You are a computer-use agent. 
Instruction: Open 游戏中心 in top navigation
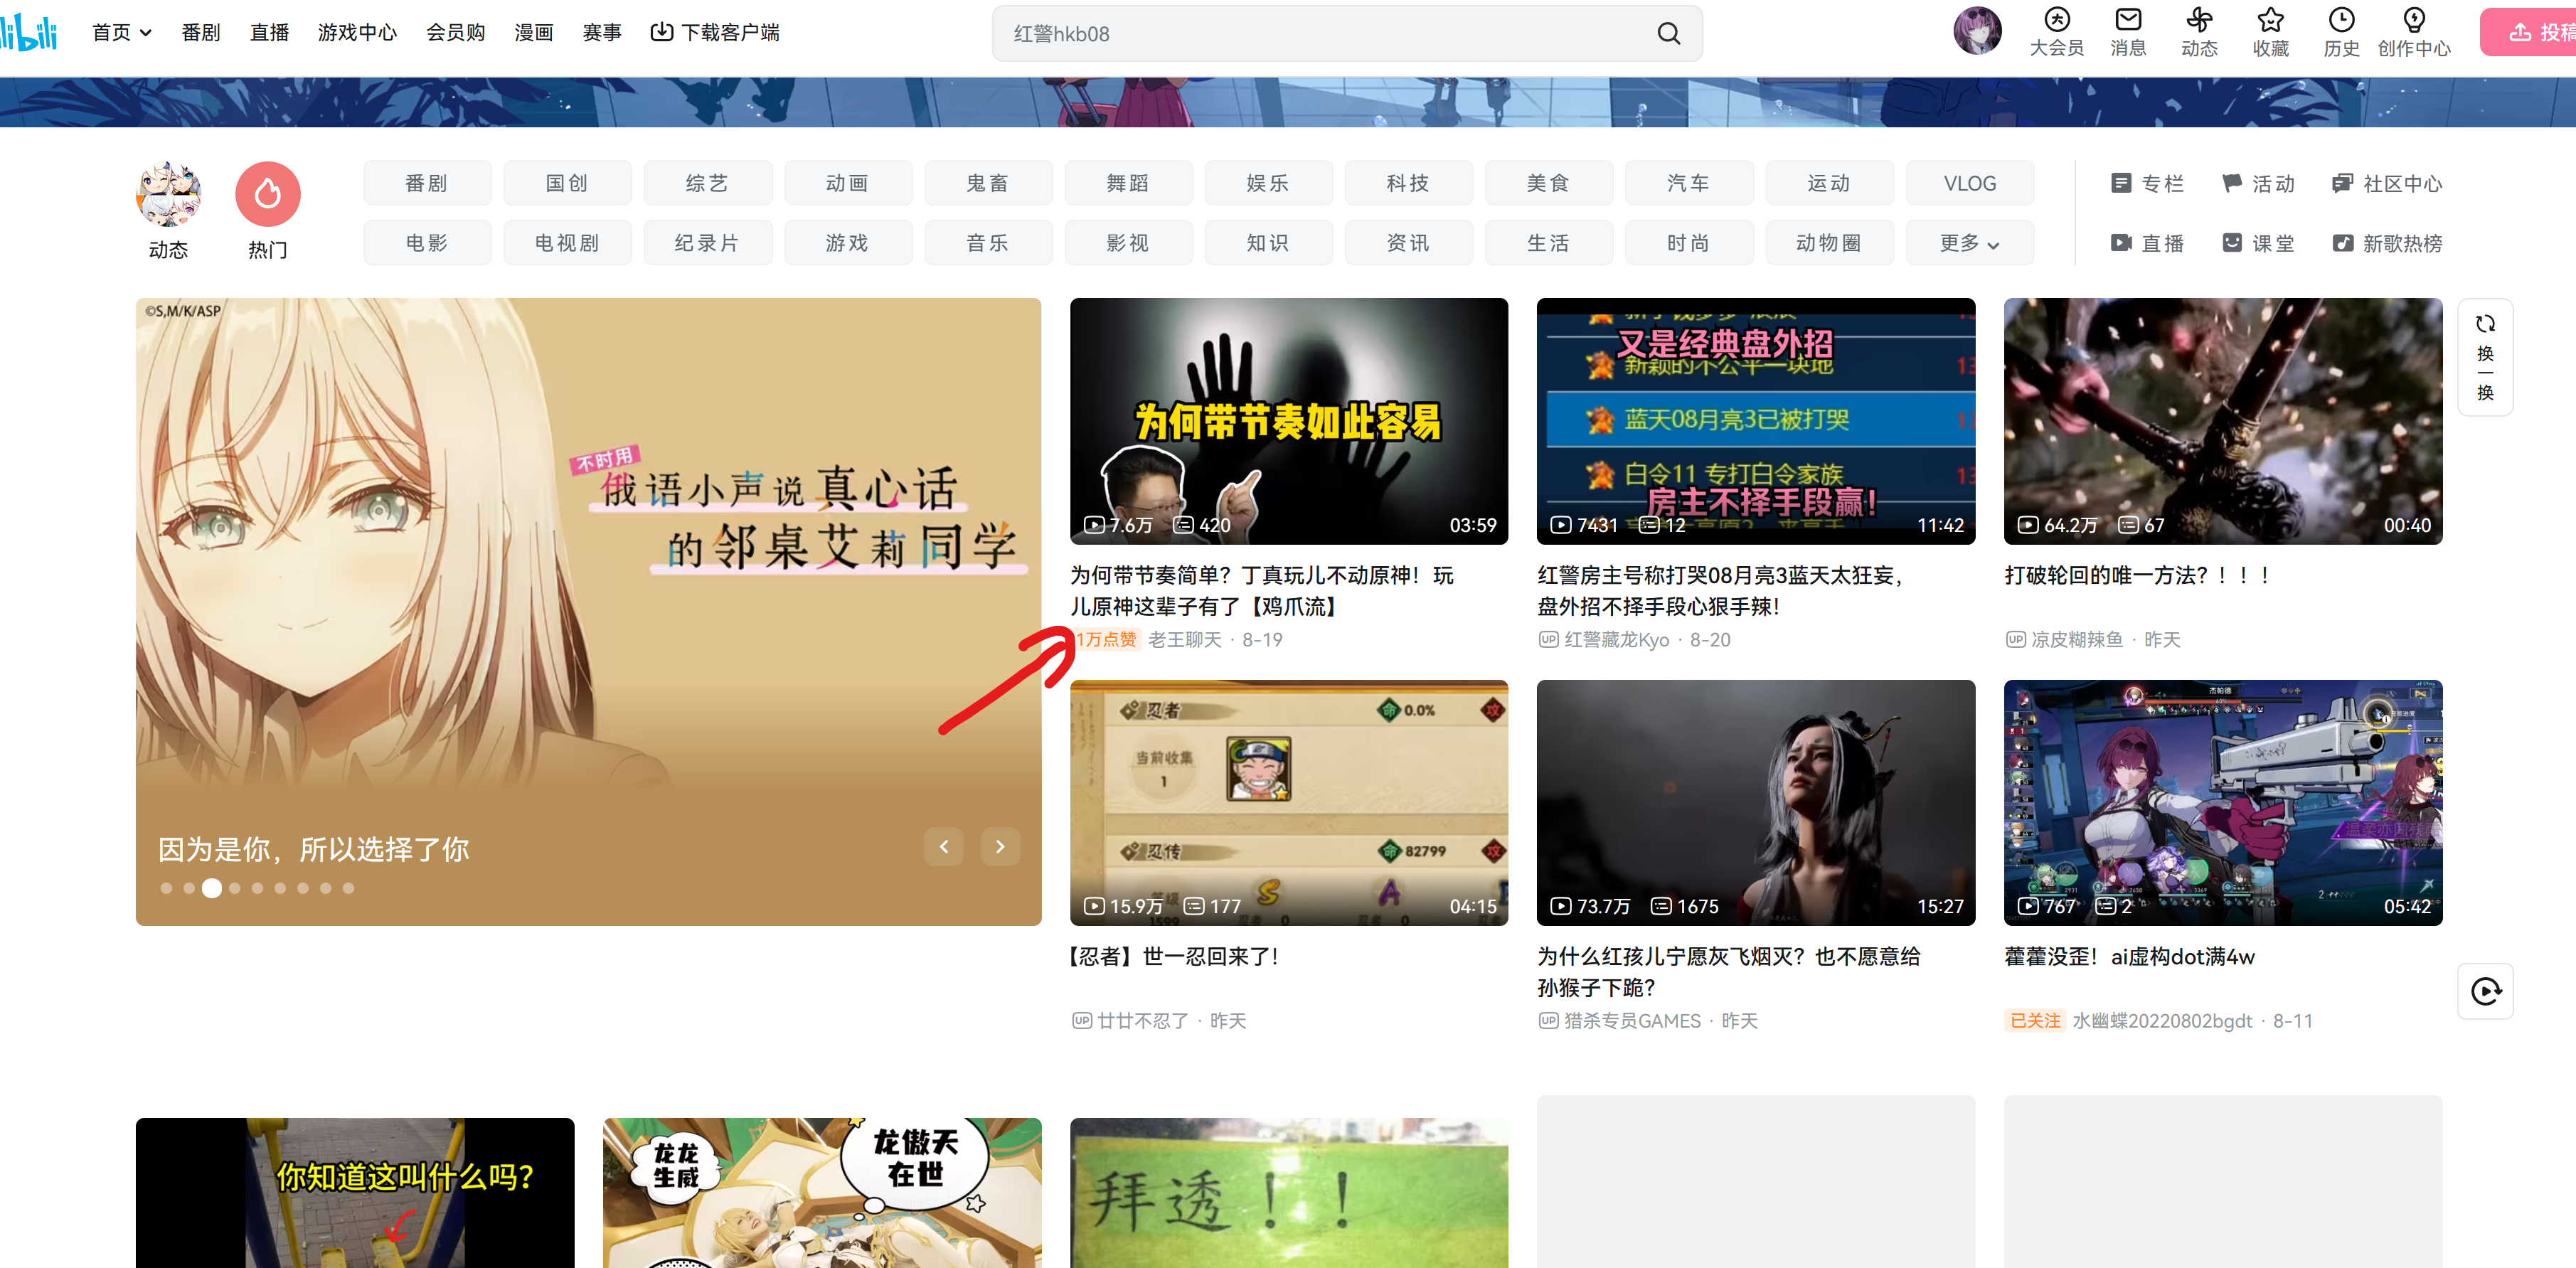(x=357, y=33)
